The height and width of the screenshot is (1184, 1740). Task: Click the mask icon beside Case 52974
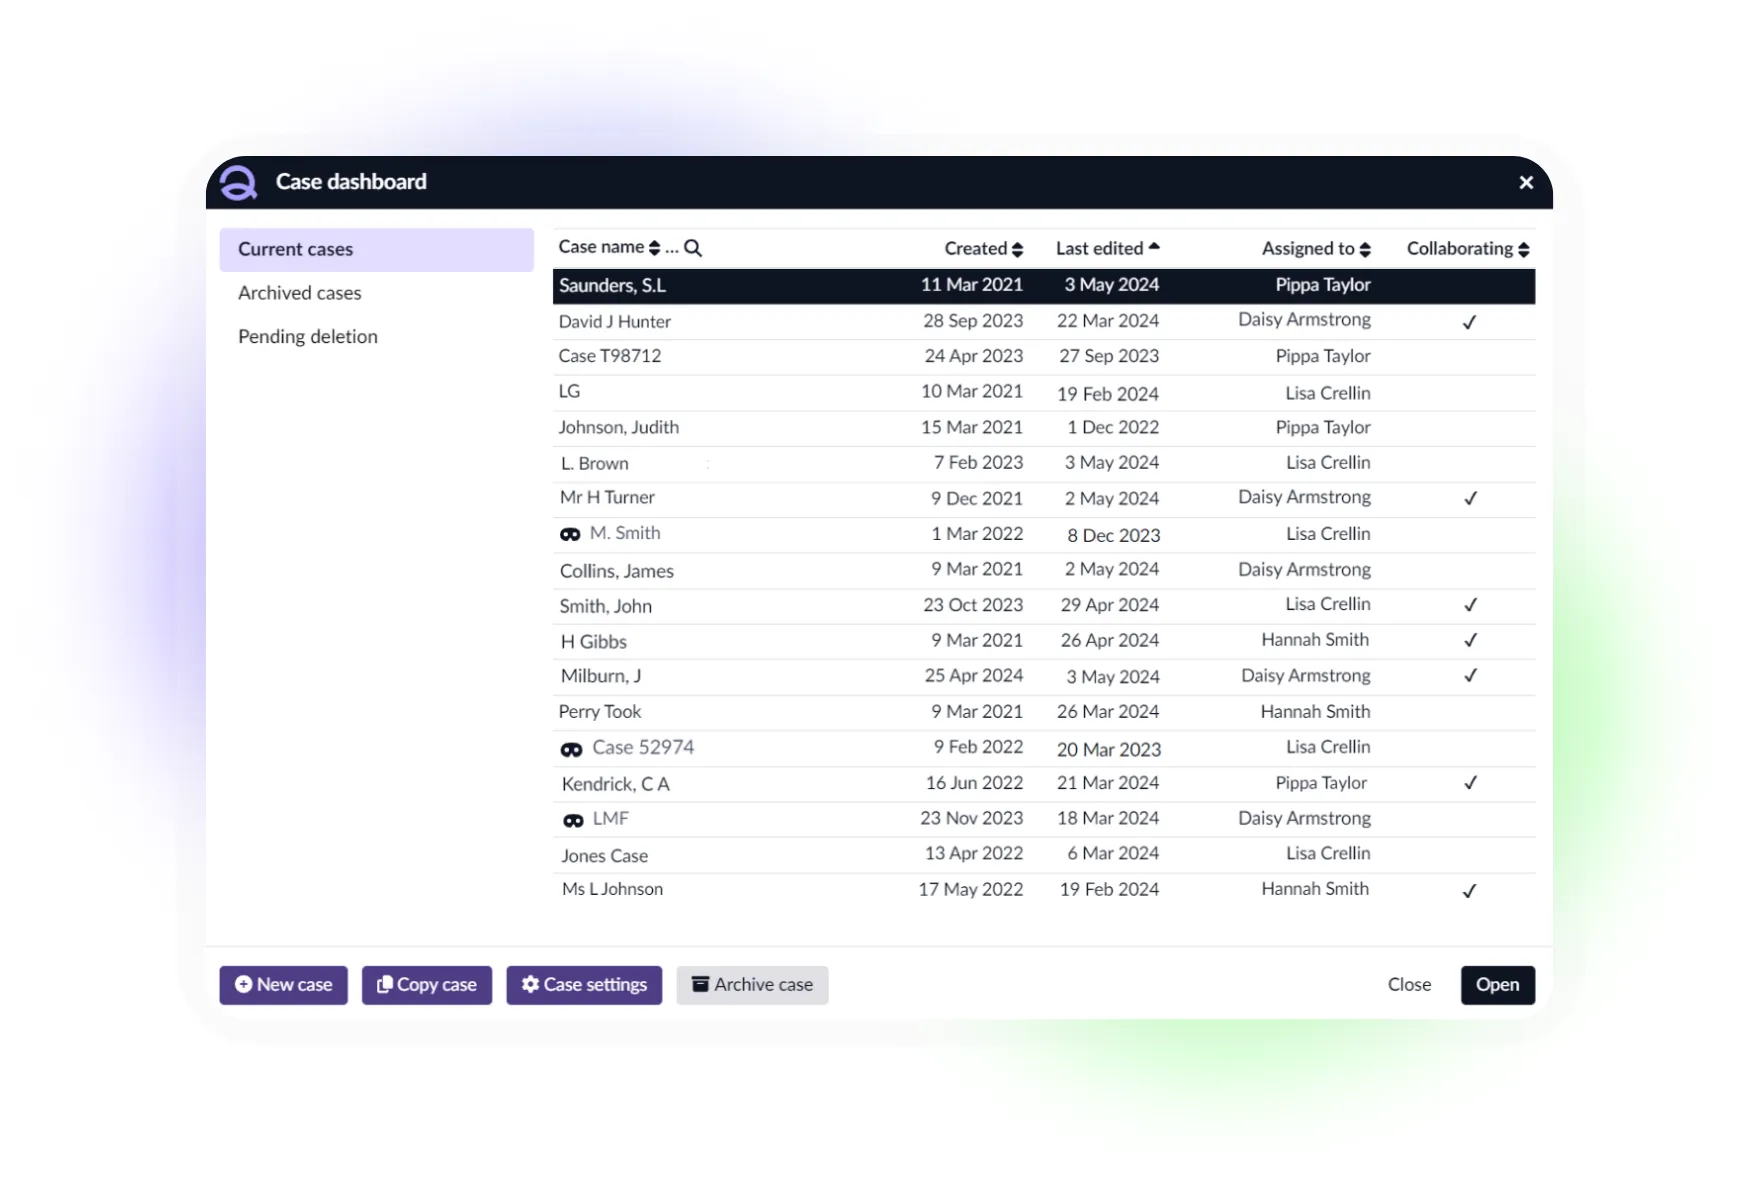[x=571, y=749]
